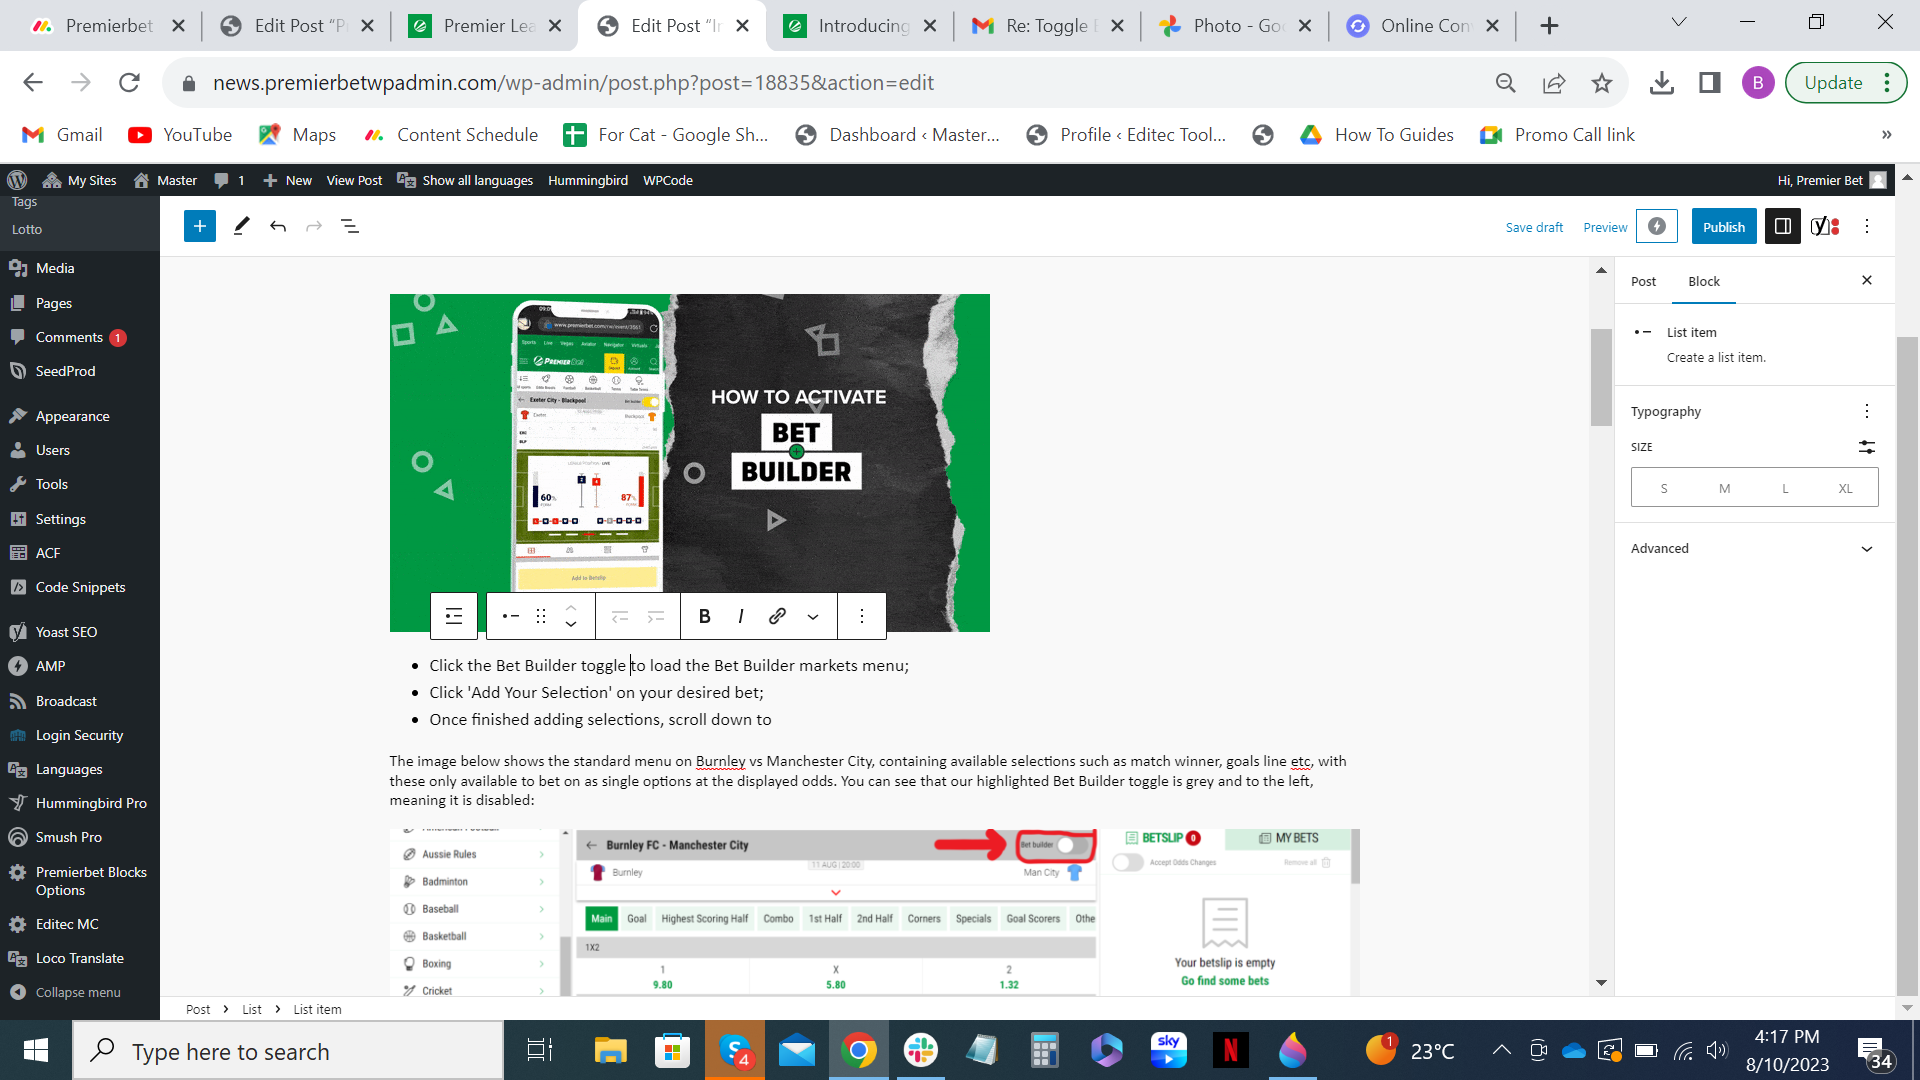Select the M font size option
Screen dimensions: 1920x1080
tap(1724, 488)
